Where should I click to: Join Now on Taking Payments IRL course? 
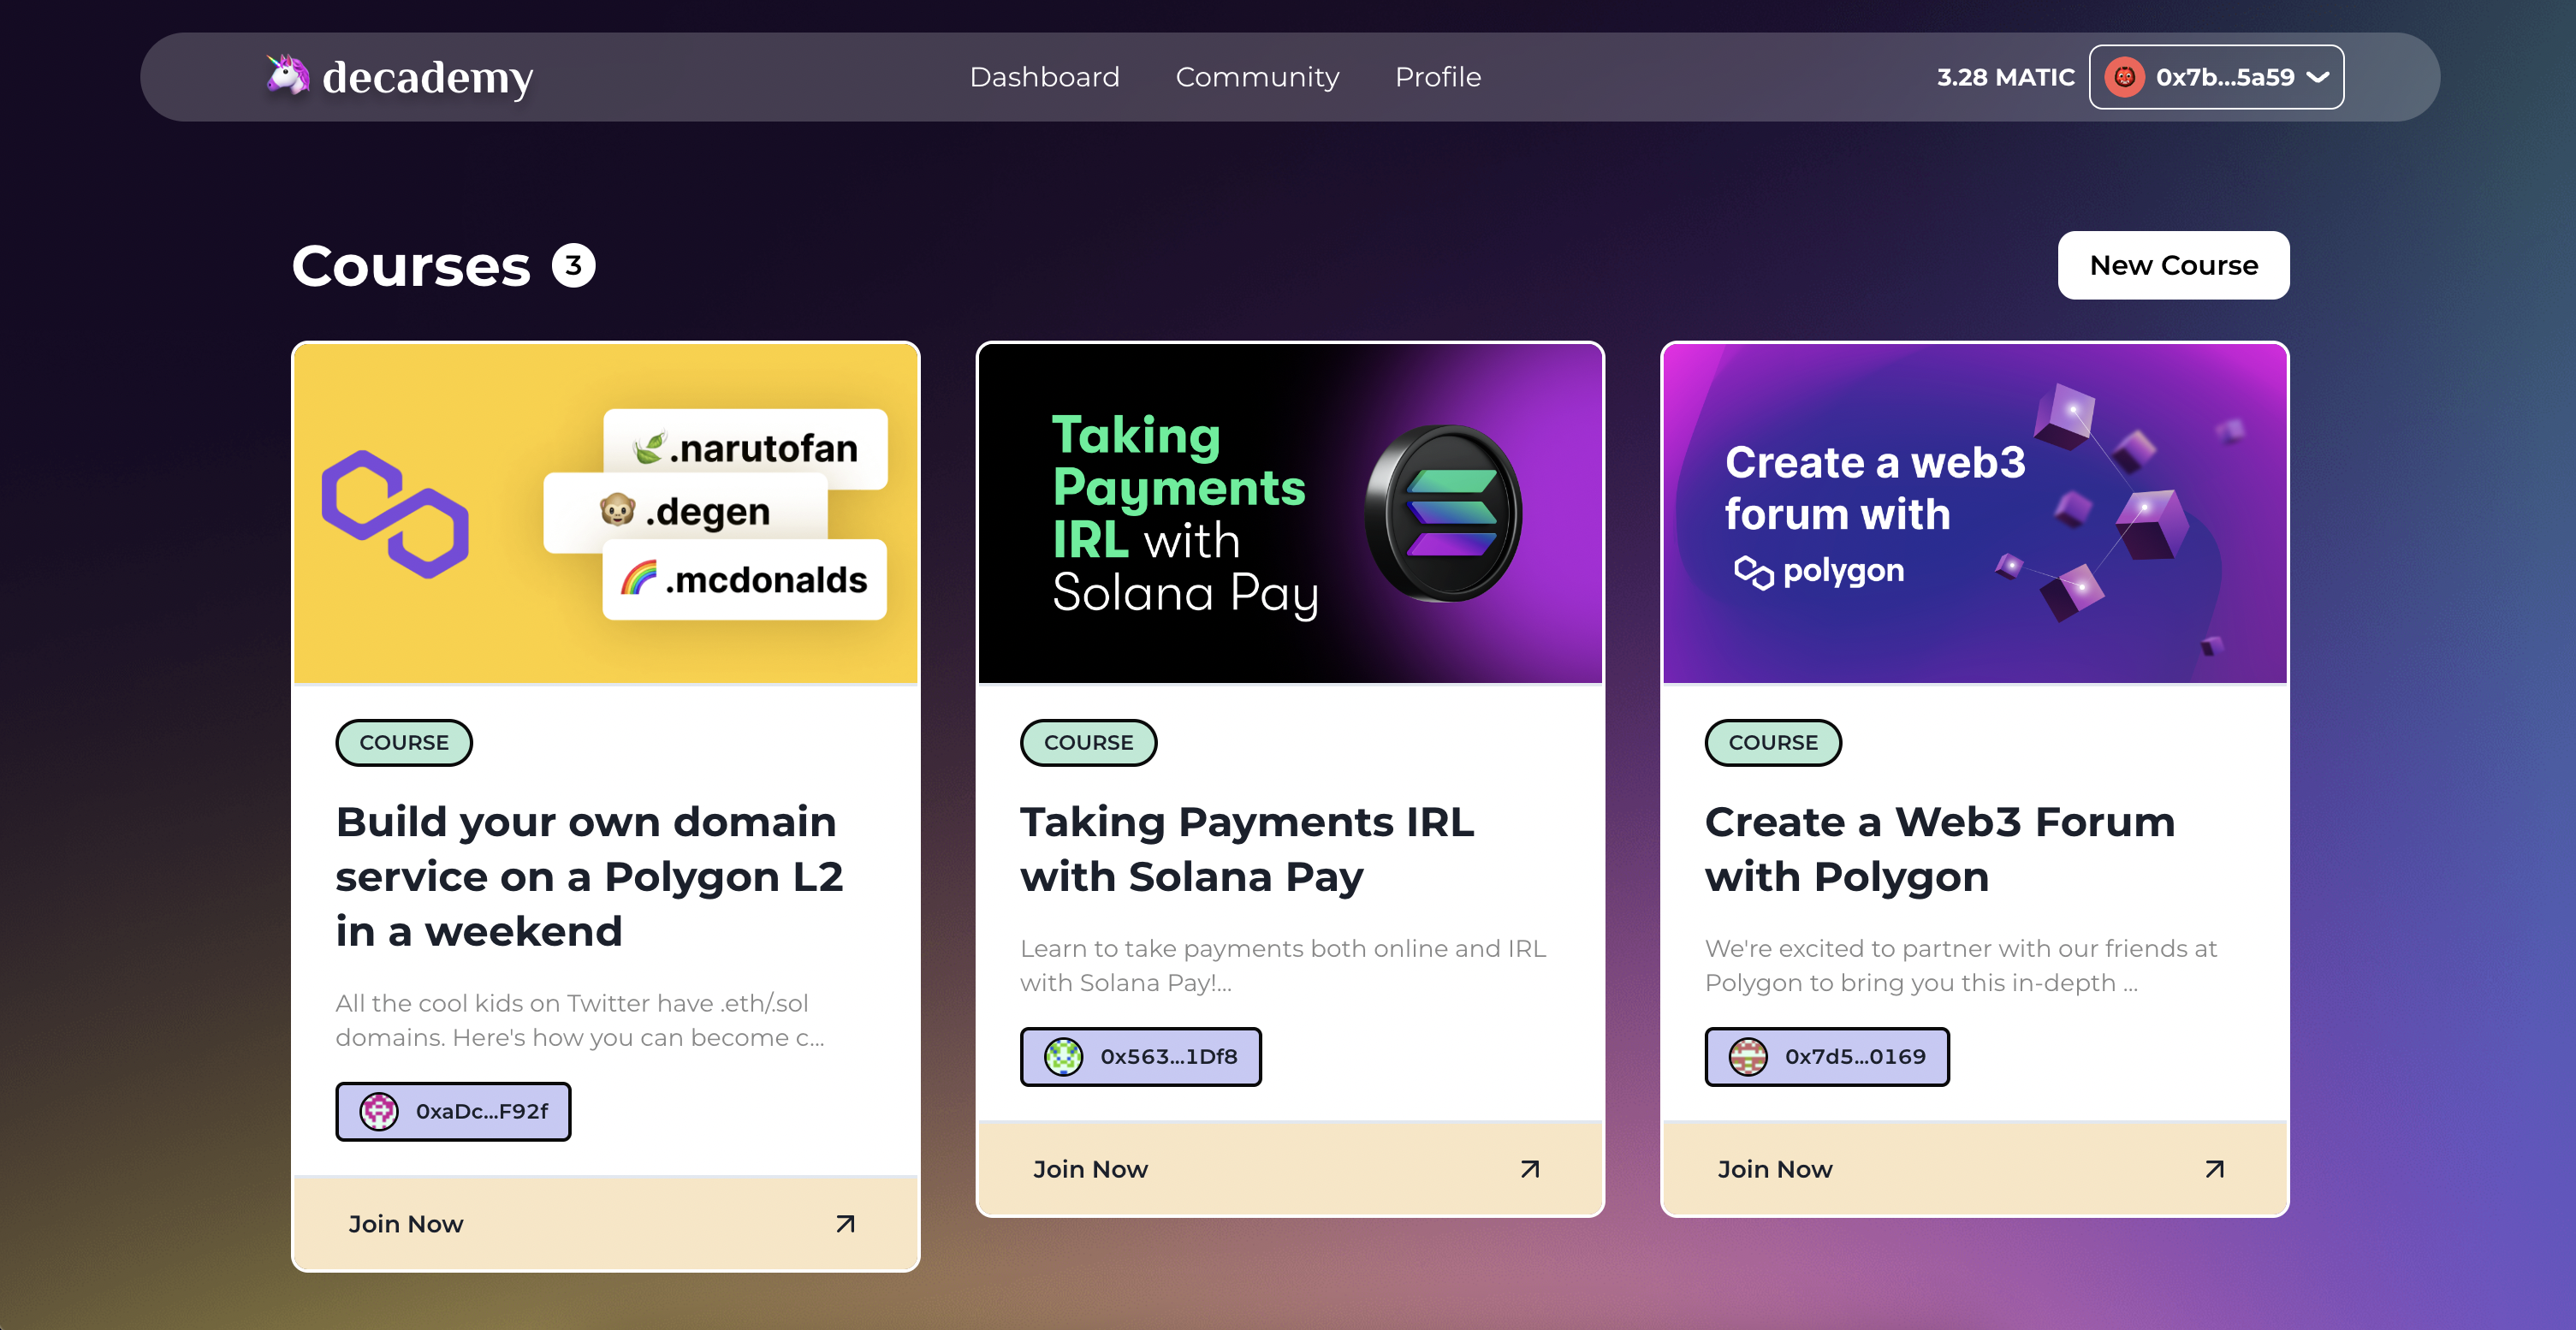coord(1090,1168)
